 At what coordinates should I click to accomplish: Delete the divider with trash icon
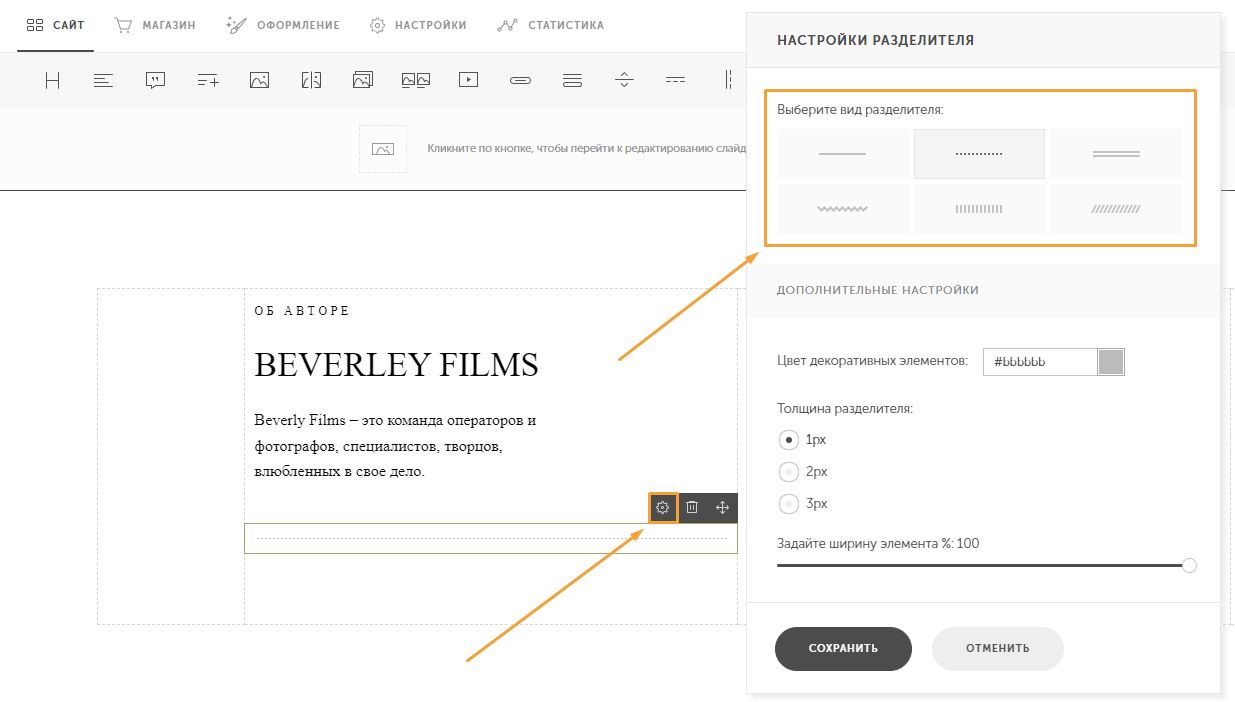coord(692,508)
